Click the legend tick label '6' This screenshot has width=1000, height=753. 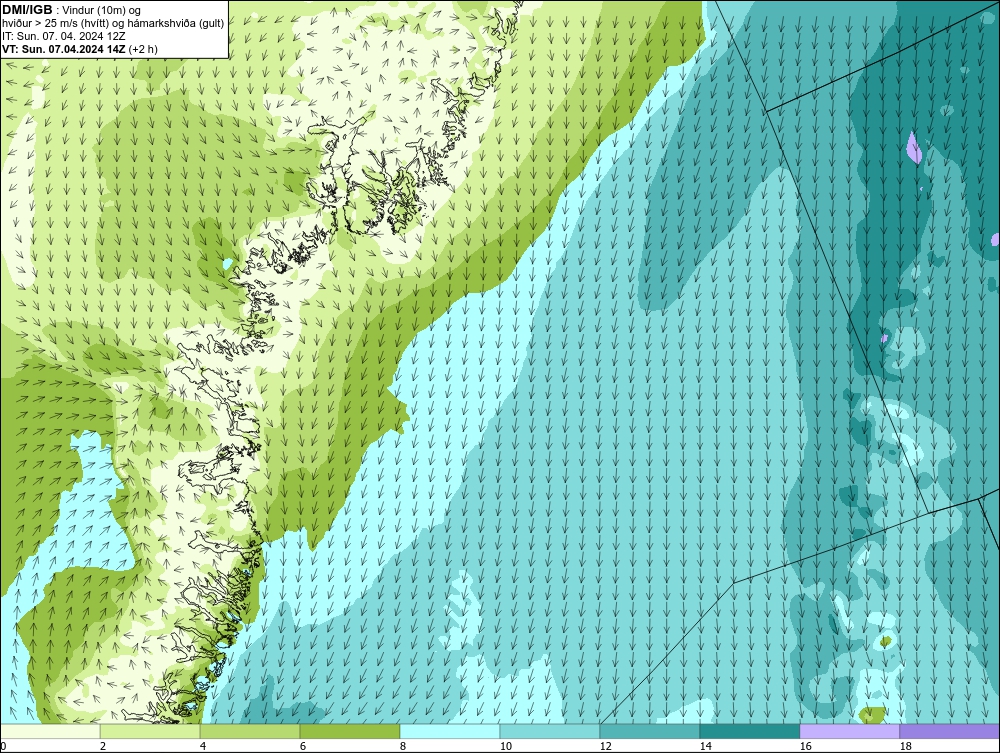302,746
